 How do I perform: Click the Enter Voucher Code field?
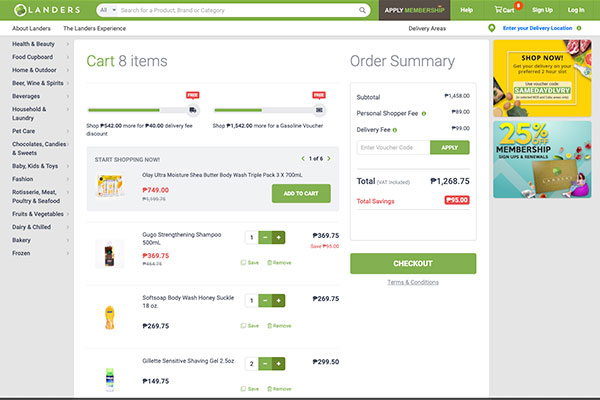(x=393, y=147)
